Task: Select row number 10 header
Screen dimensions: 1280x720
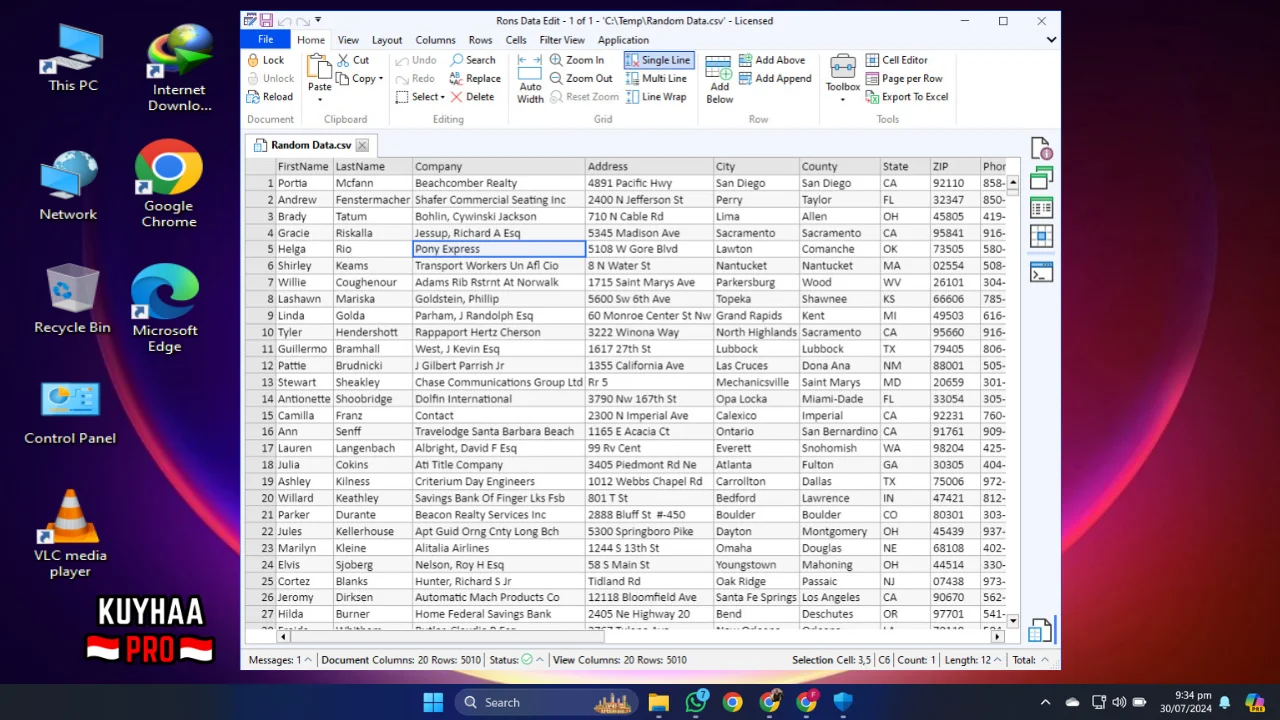Action: (260, 332)
